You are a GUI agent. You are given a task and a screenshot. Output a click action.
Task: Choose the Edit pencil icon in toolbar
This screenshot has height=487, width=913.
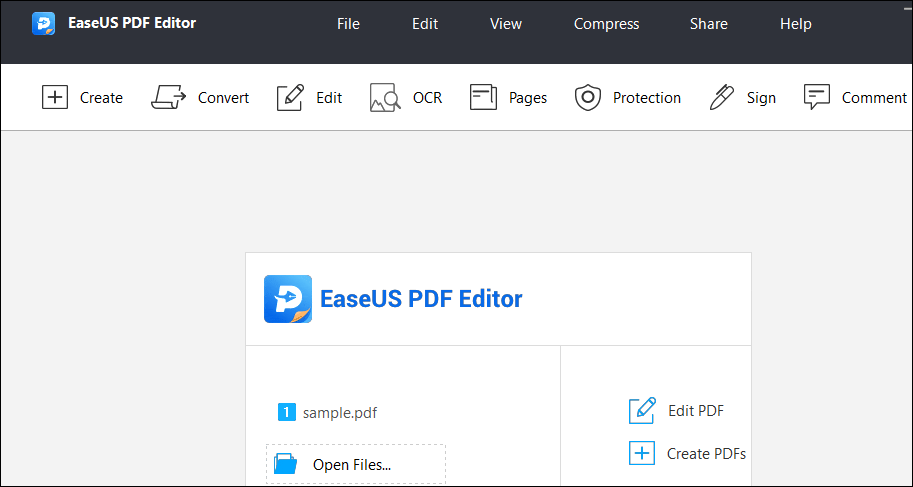[x=290, y=97]
